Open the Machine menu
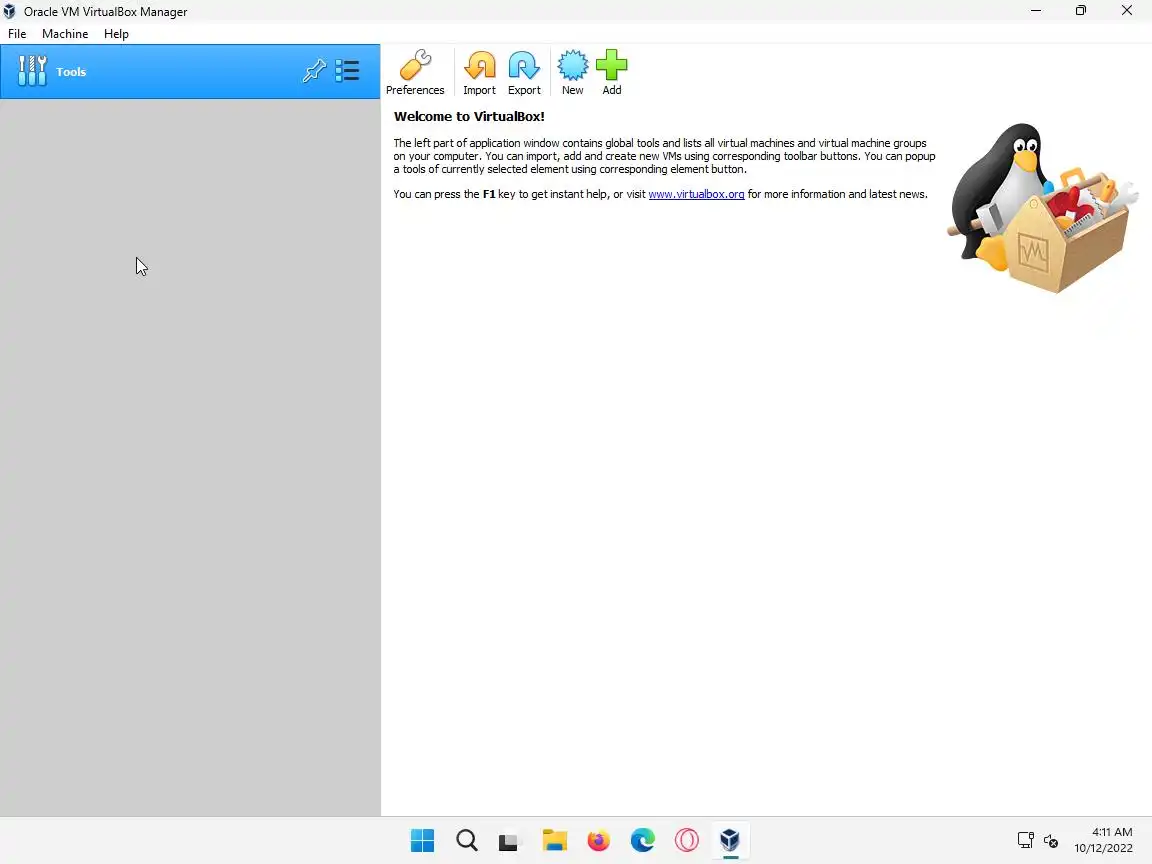 point(65,34)
